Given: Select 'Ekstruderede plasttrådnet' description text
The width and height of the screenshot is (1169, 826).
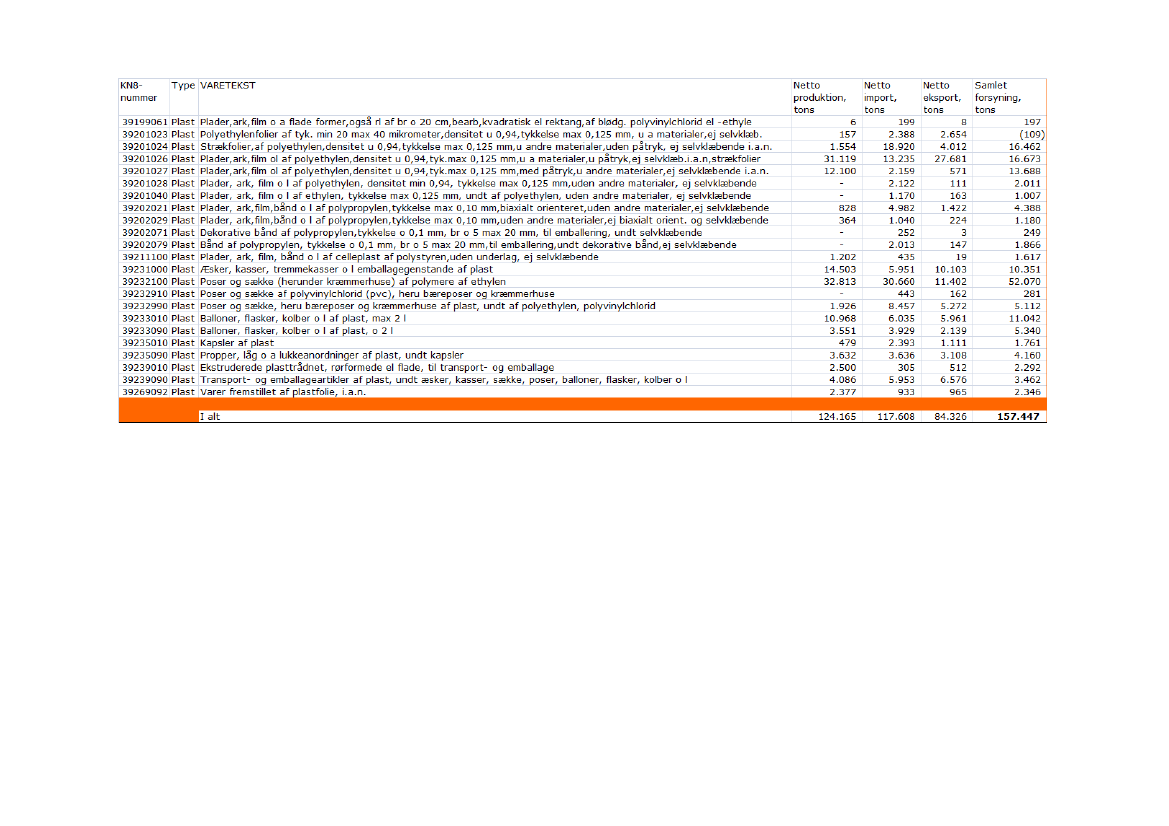Looking at the screenshot, I should pos(377,368).
